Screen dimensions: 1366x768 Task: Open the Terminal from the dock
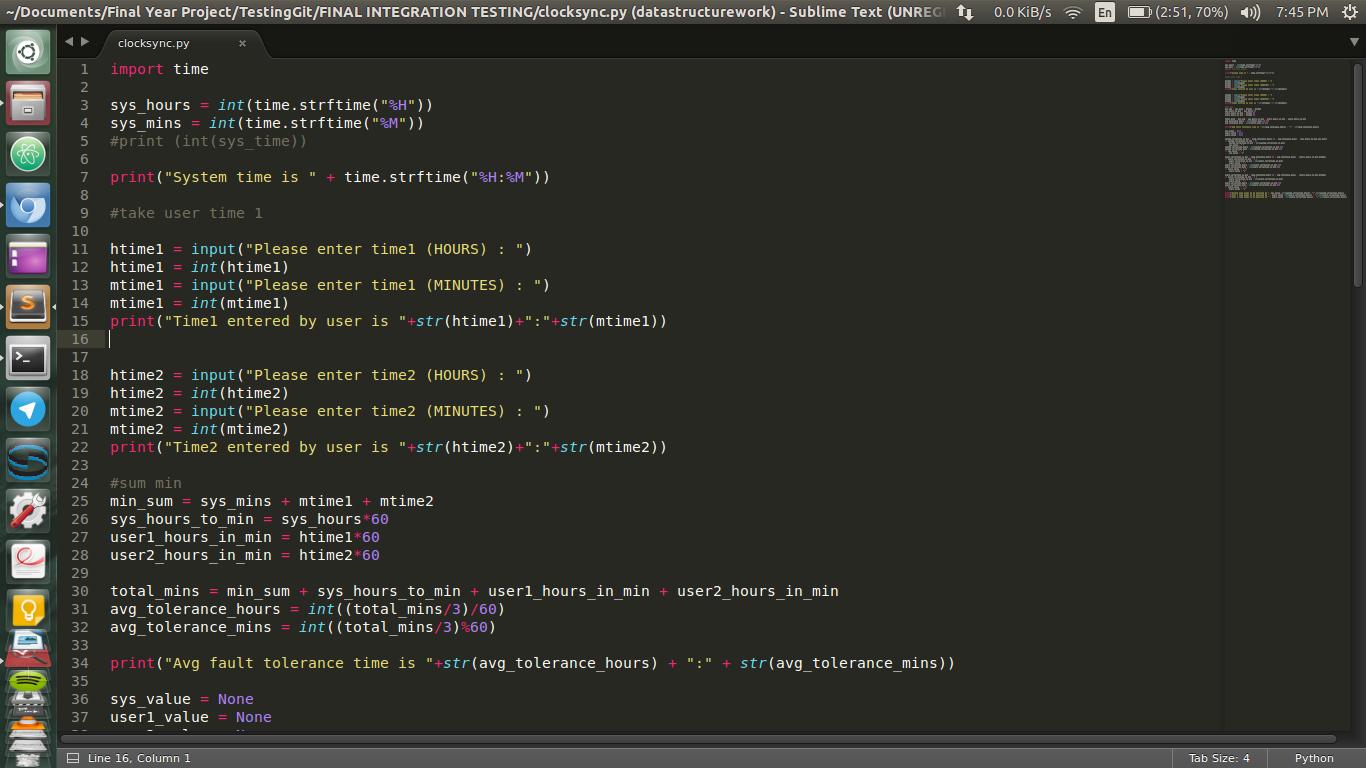pyautogui.click(x=28, y=358)
